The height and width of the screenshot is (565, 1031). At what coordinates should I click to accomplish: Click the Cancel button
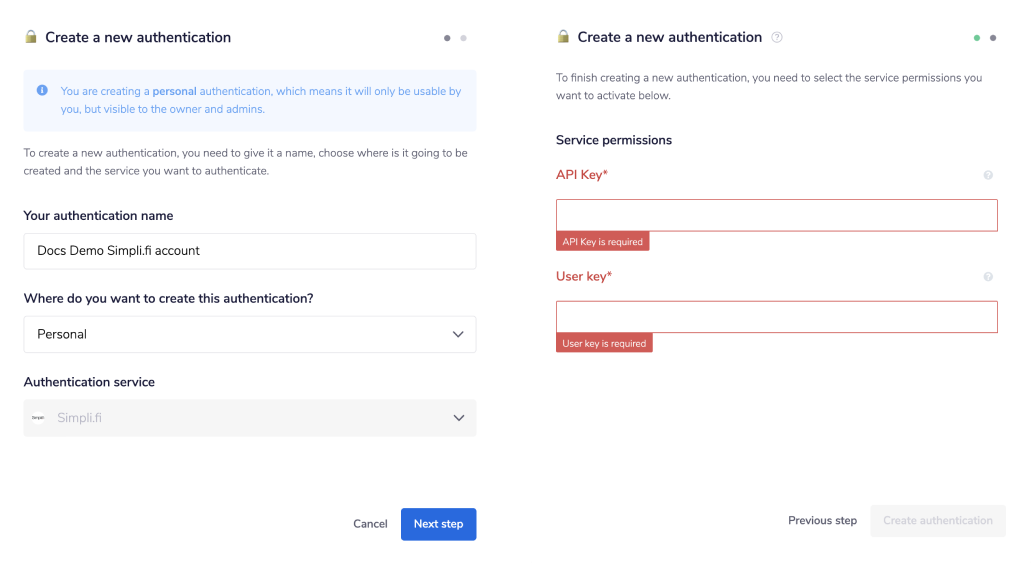[x=370, y=524]
